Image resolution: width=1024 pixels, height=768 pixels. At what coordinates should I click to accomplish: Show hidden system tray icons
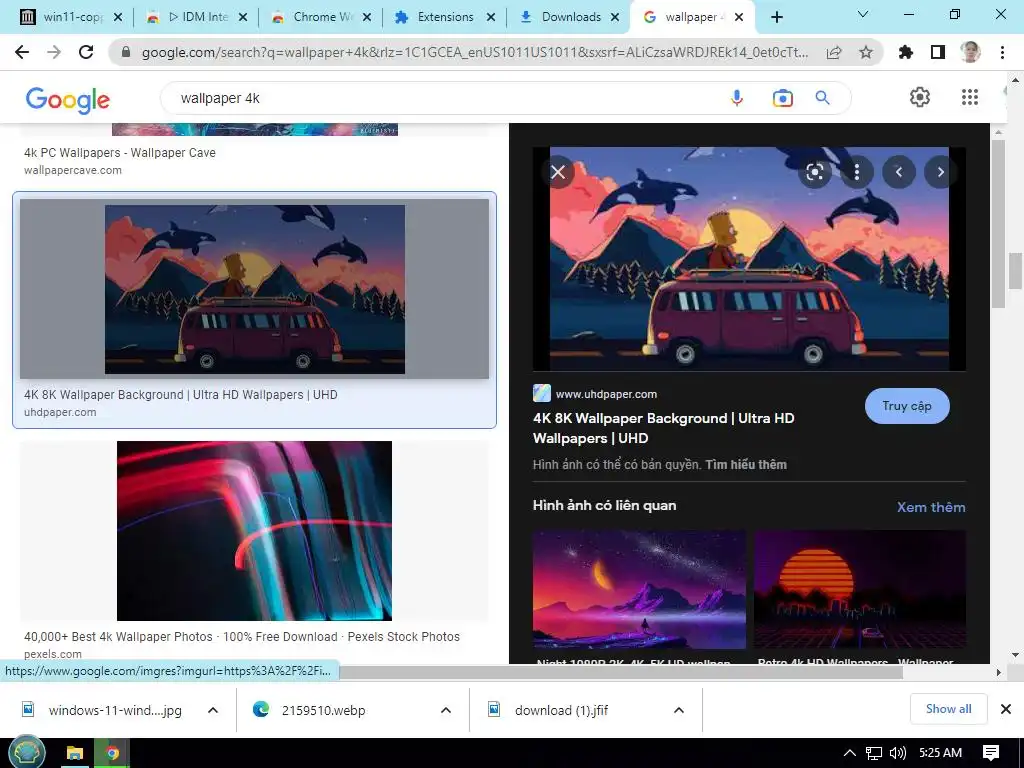point(849,753)
